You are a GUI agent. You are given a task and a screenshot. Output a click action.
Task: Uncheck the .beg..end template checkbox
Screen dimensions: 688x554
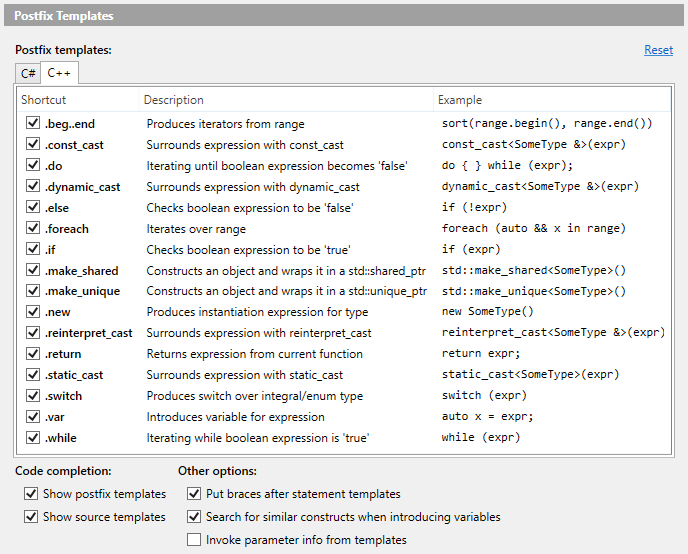coord(33,123)
